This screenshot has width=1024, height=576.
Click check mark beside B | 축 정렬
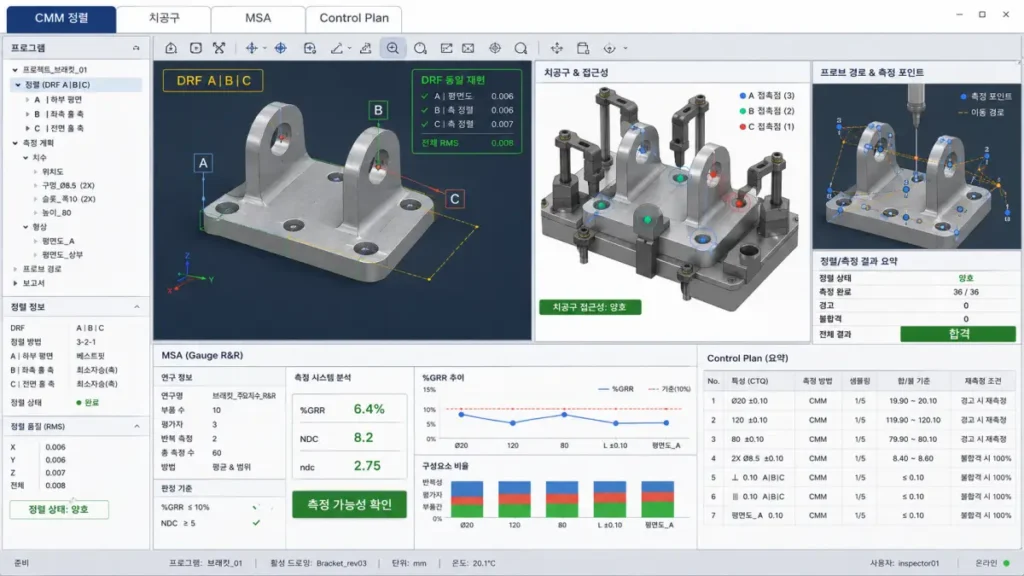(x=424, y=110)
